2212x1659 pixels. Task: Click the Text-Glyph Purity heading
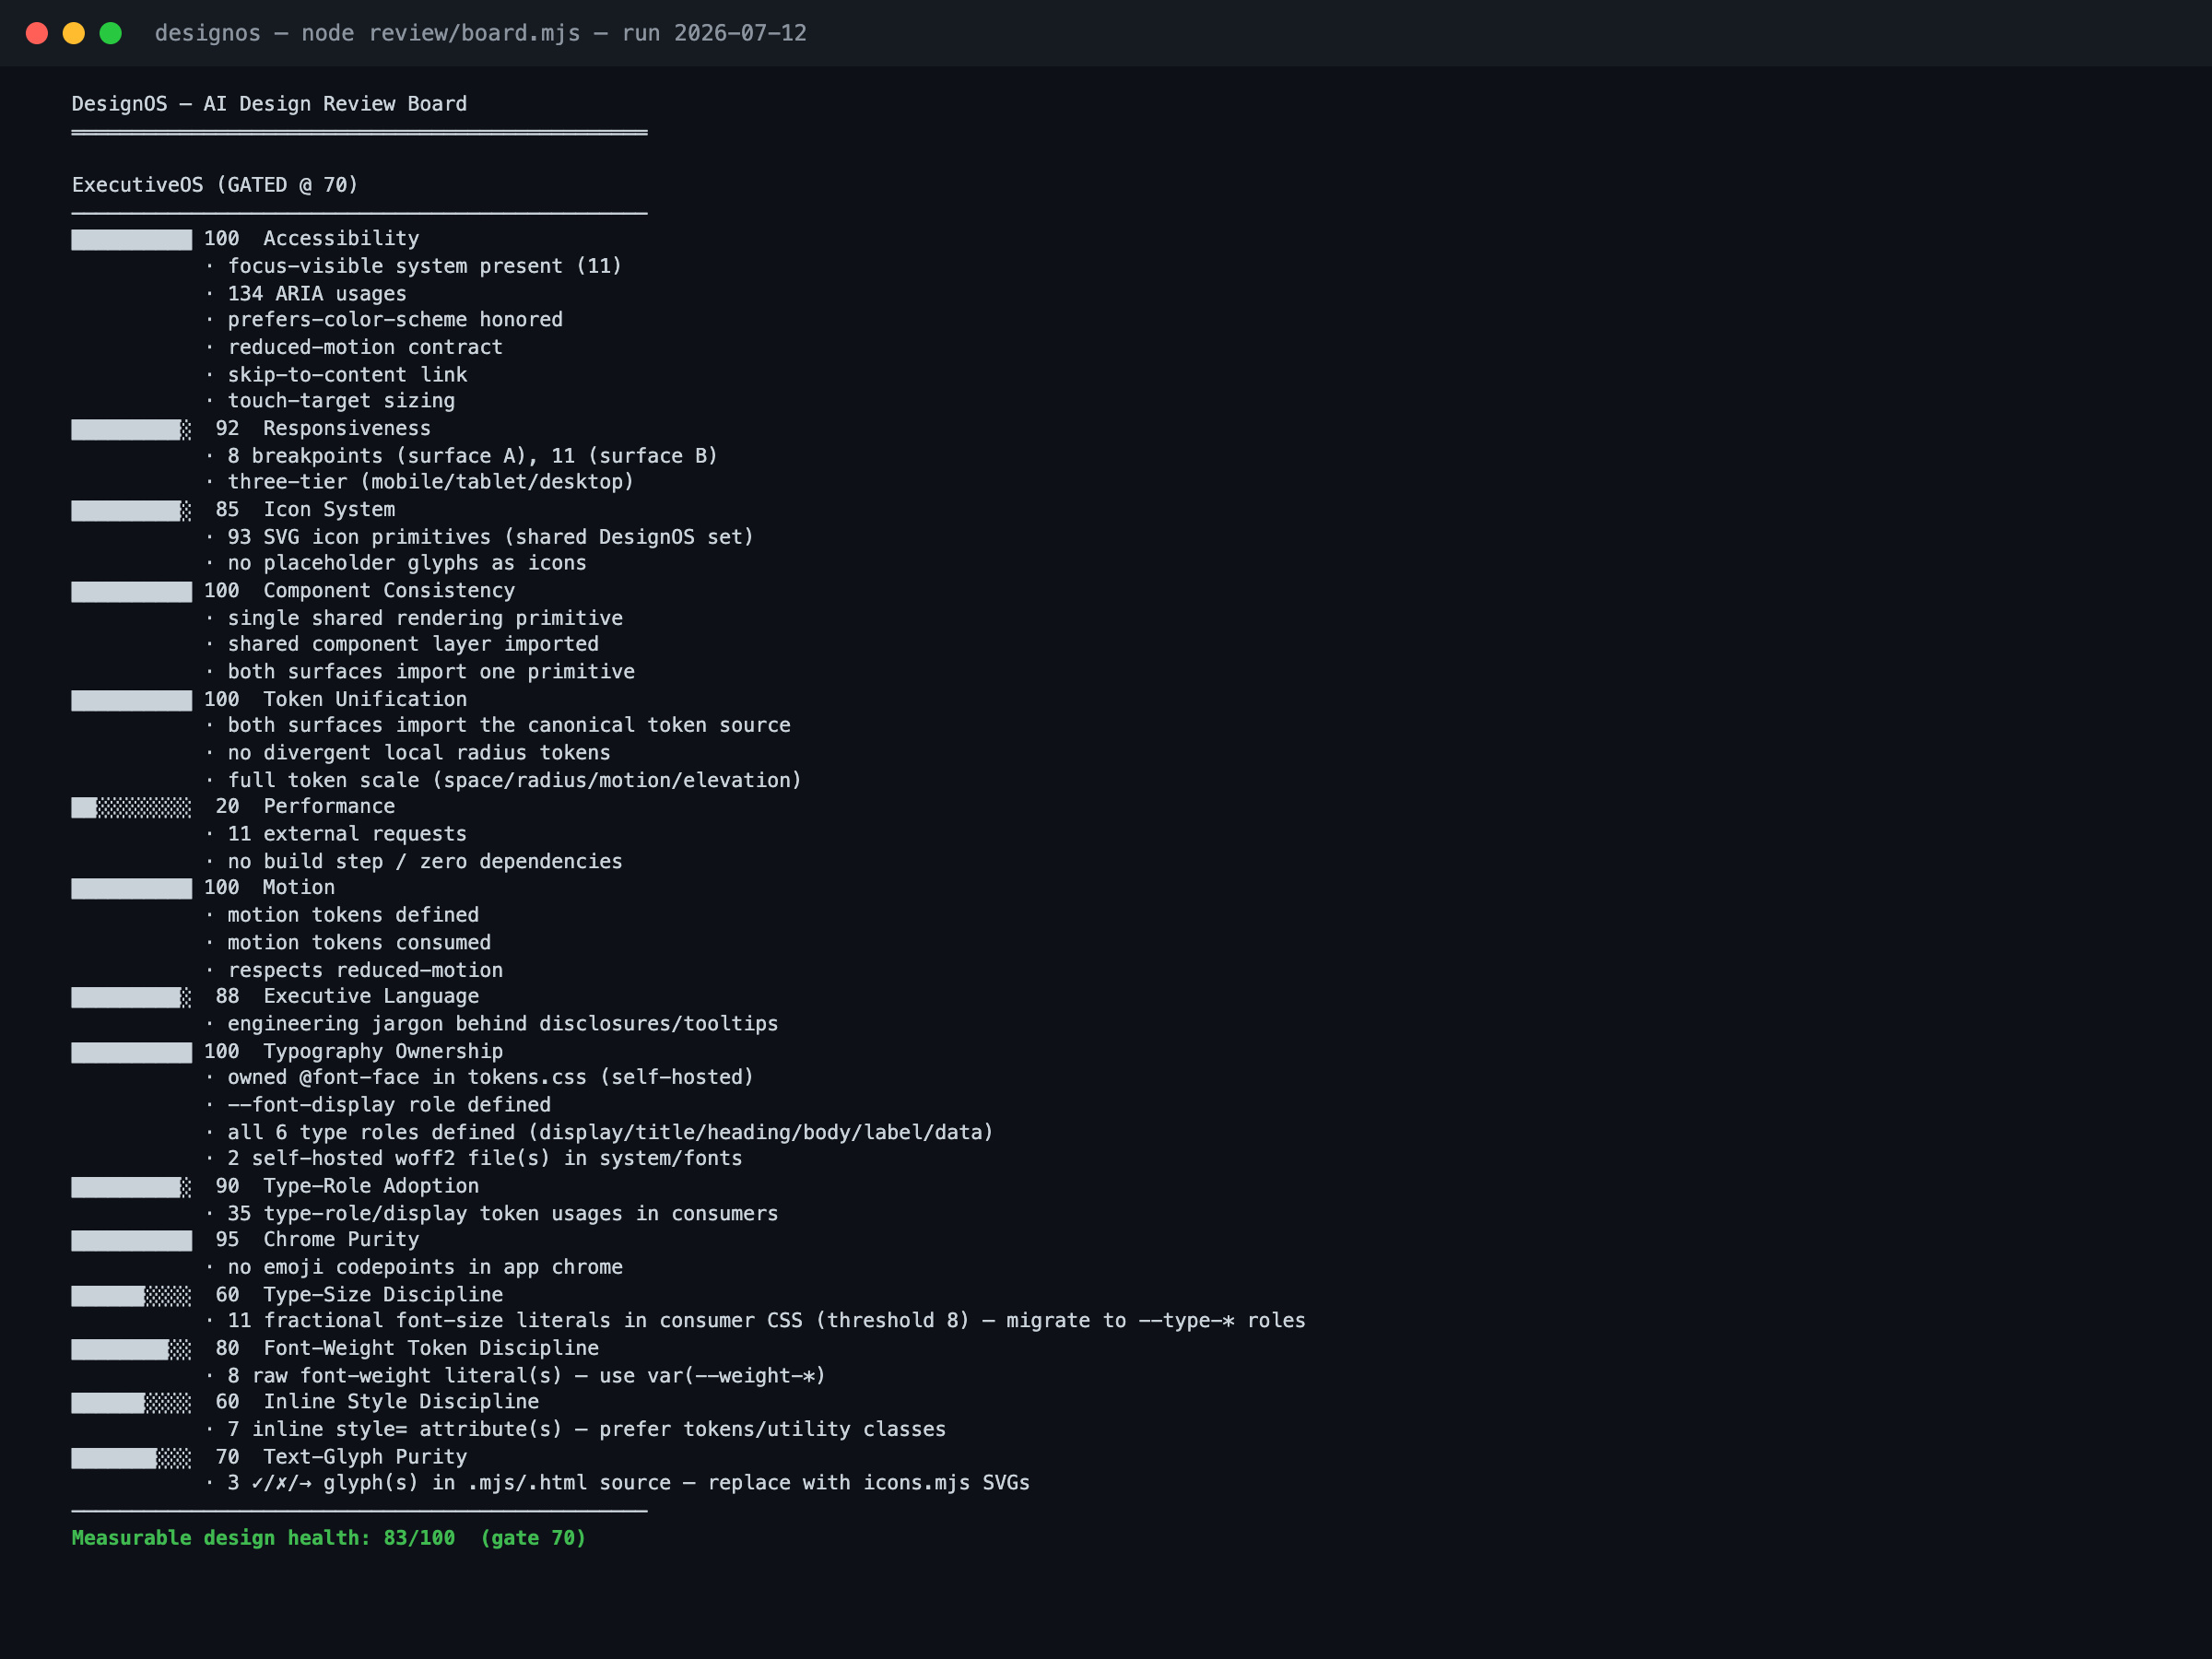[365, 1457]
